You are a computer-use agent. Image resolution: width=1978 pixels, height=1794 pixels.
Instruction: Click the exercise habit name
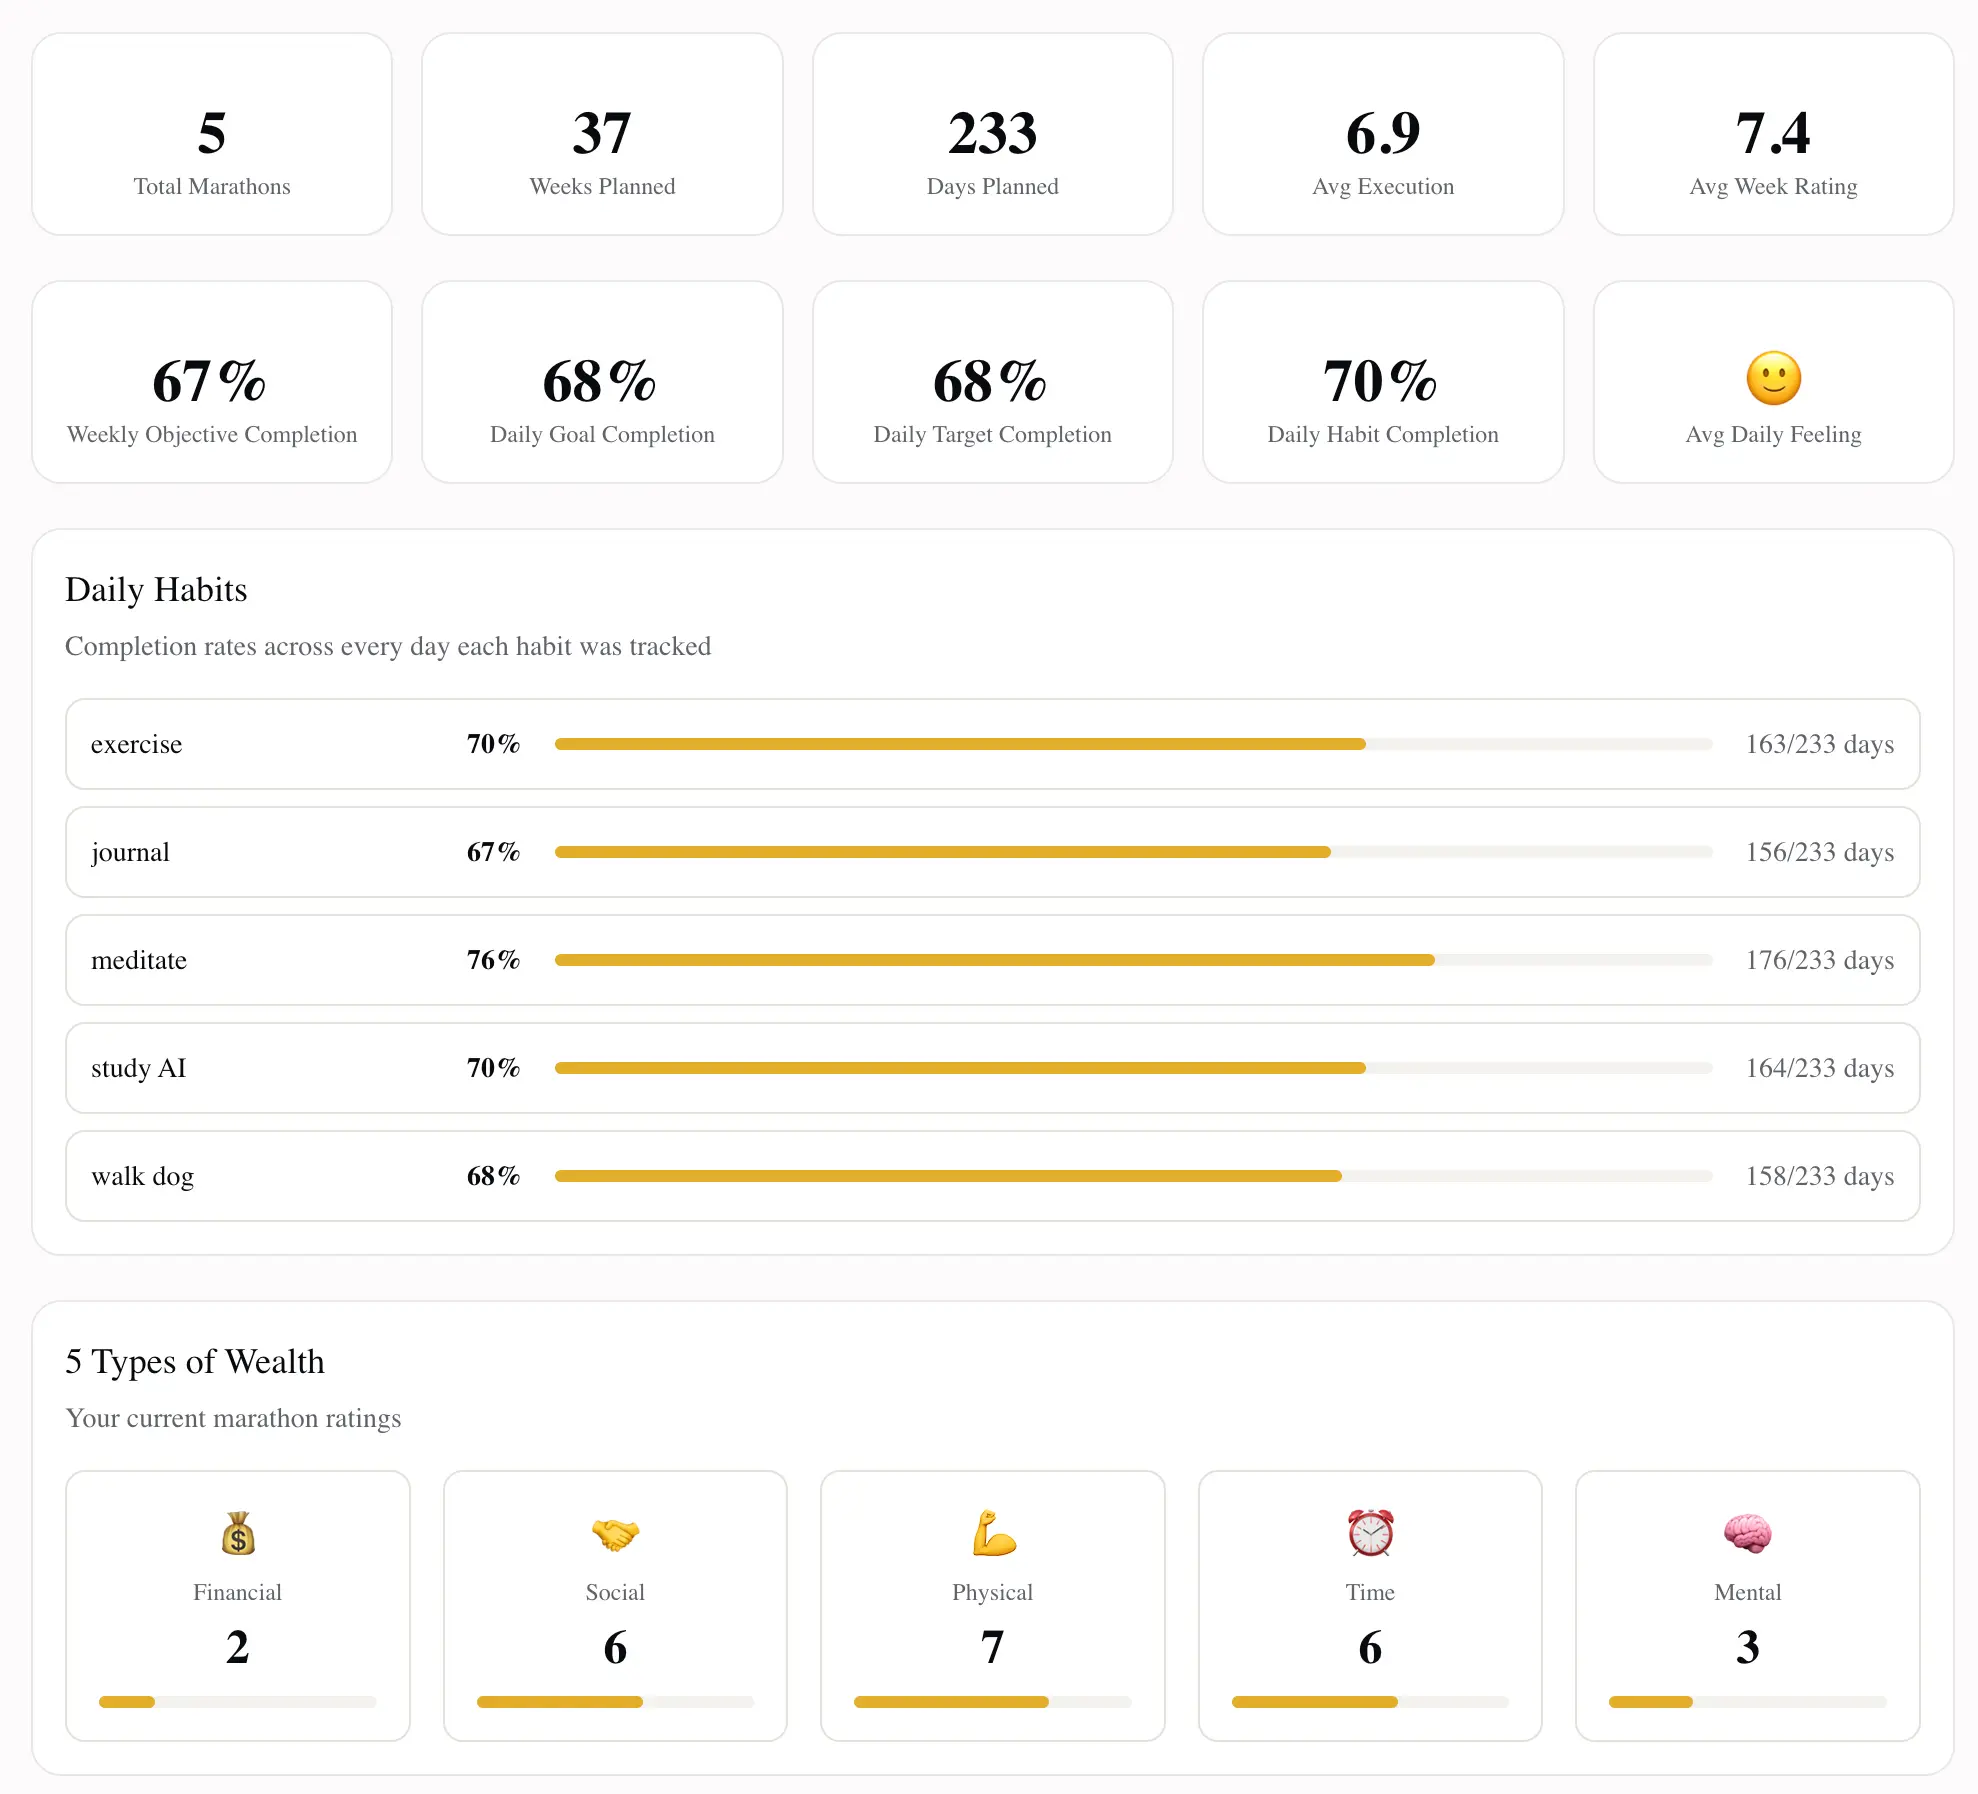coord(137,745)
